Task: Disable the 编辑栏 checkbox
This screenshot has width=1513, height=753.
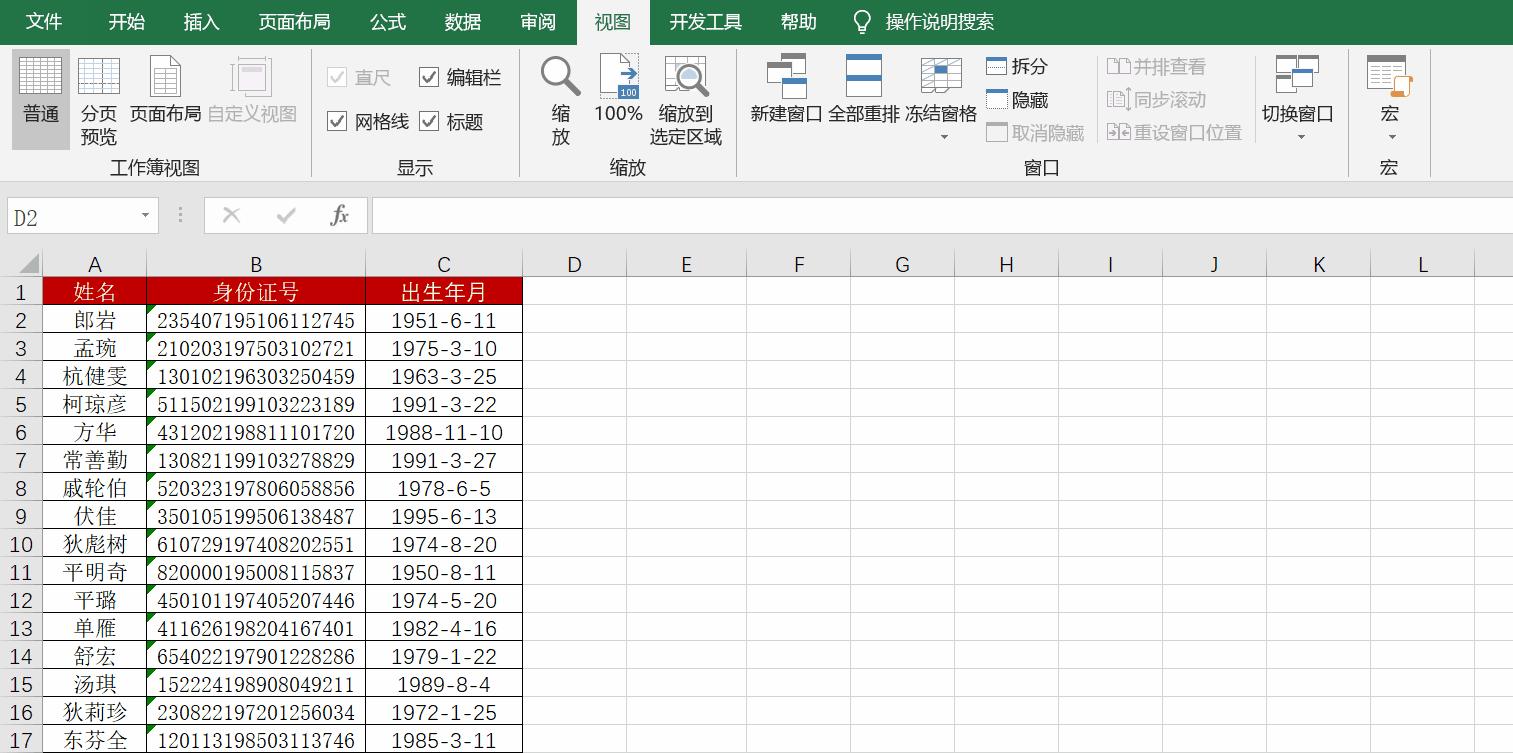Action: tap(430, 77)
